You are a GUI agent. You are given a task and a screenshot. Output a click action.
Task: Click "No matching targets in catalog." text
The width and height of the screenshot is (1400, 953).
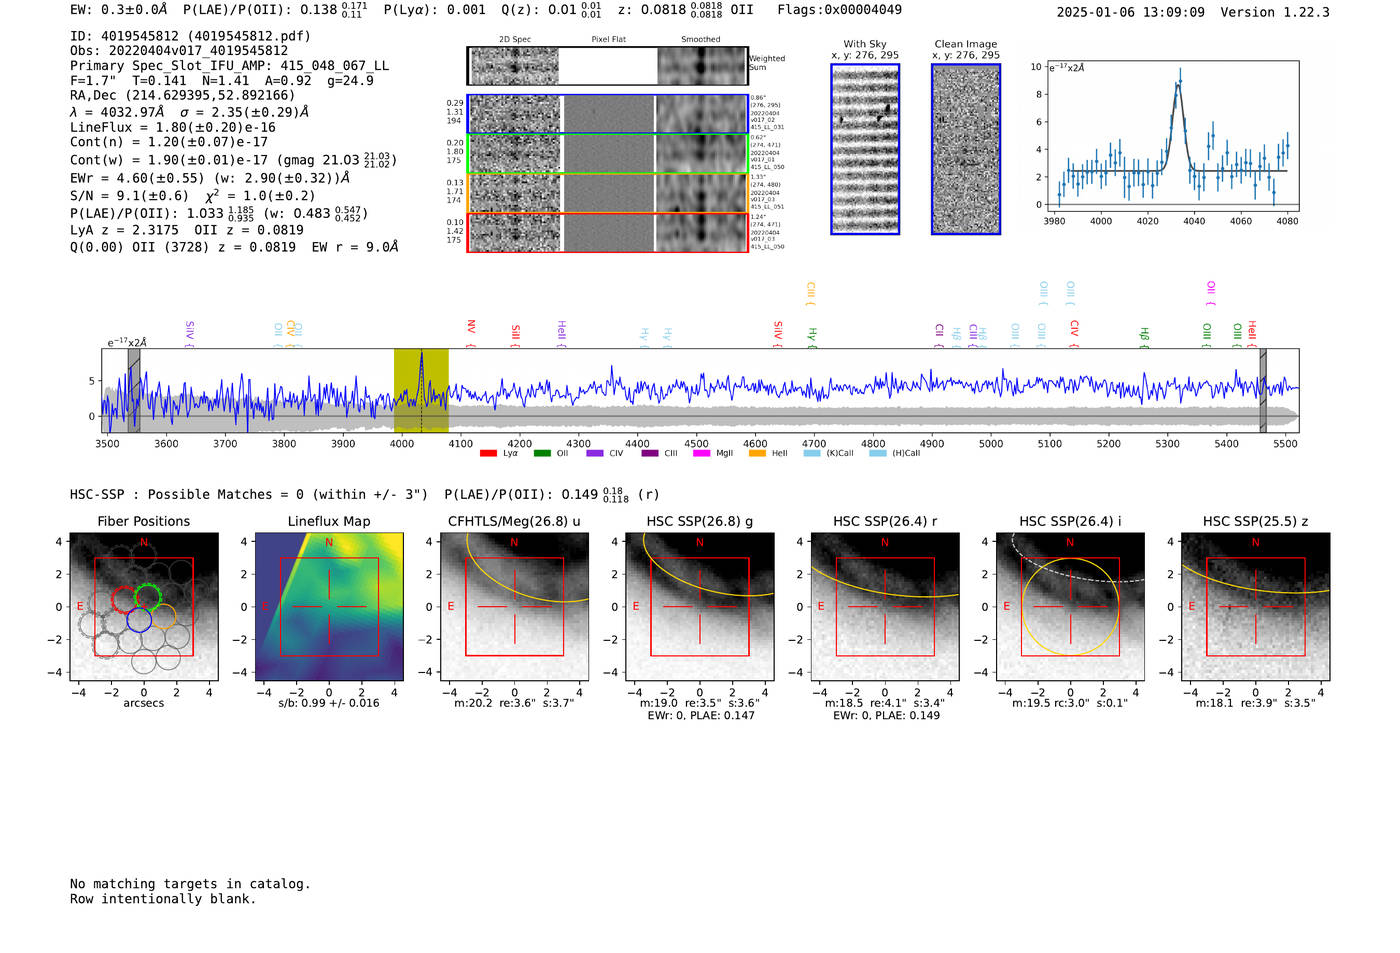point(190,884)
